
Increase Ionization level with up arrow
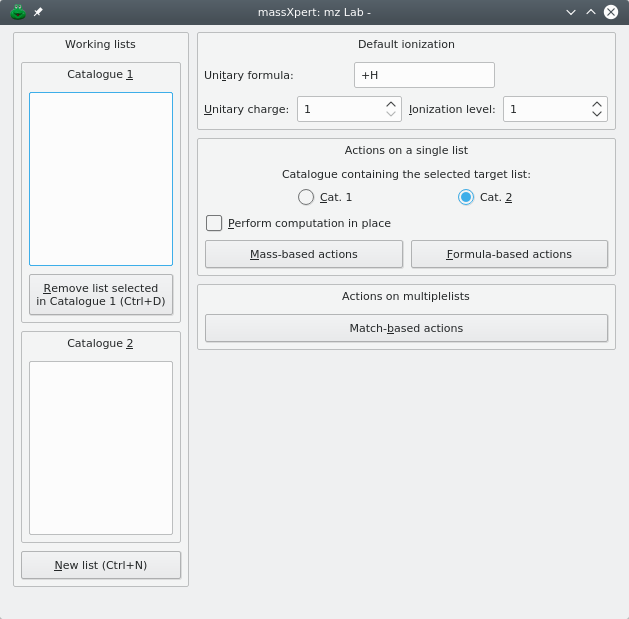pyautogui.click(x=597, y=103)
